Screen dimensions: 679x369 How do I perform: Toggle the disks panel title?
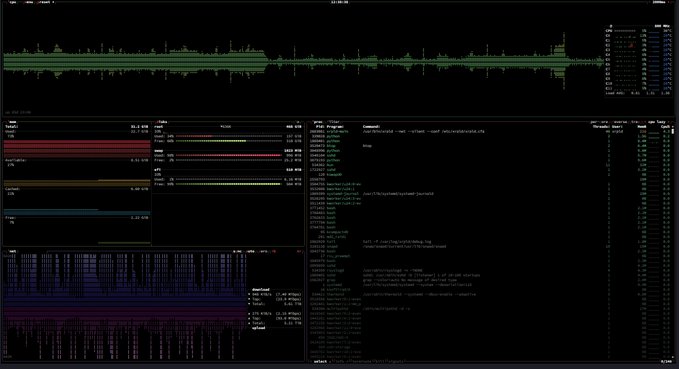point(162,122)
